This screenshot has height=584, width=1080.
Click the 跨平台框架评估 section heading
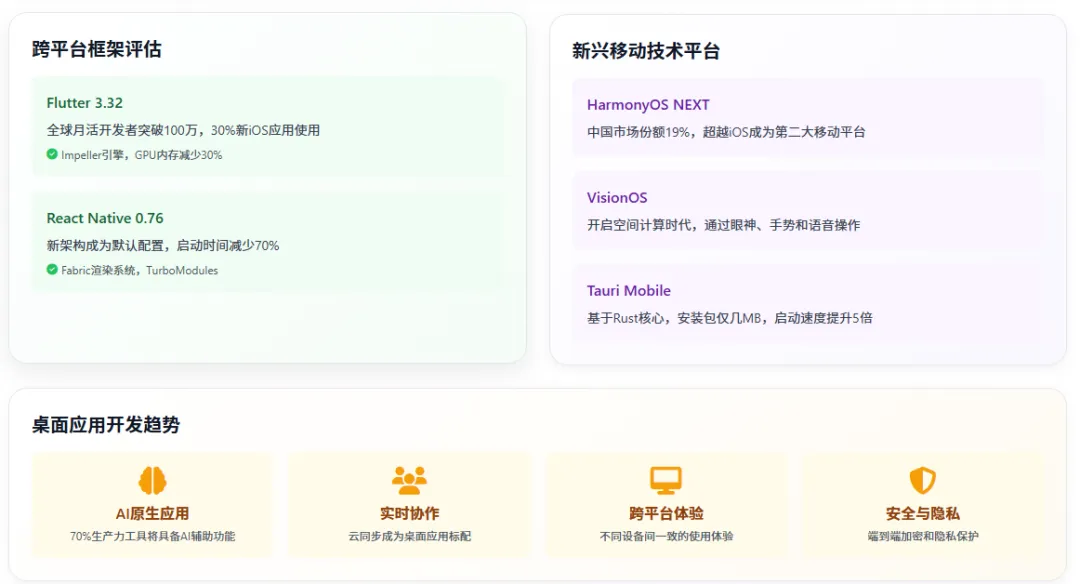pyautogui.click(x=96, y=50)
